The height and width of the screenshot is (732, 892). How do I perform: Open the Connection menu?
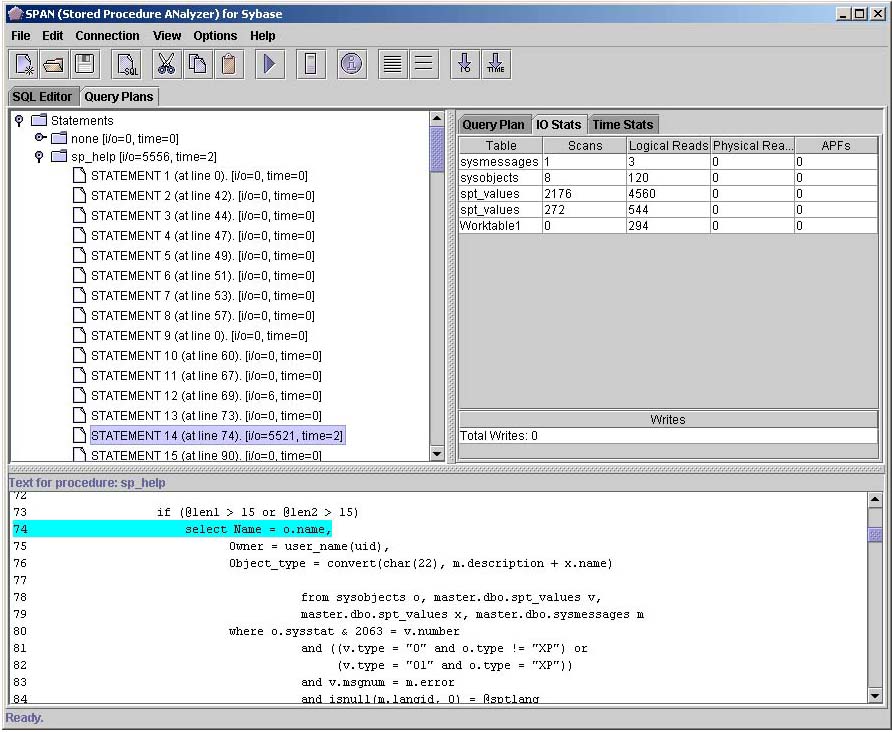[x=108, y=35]
